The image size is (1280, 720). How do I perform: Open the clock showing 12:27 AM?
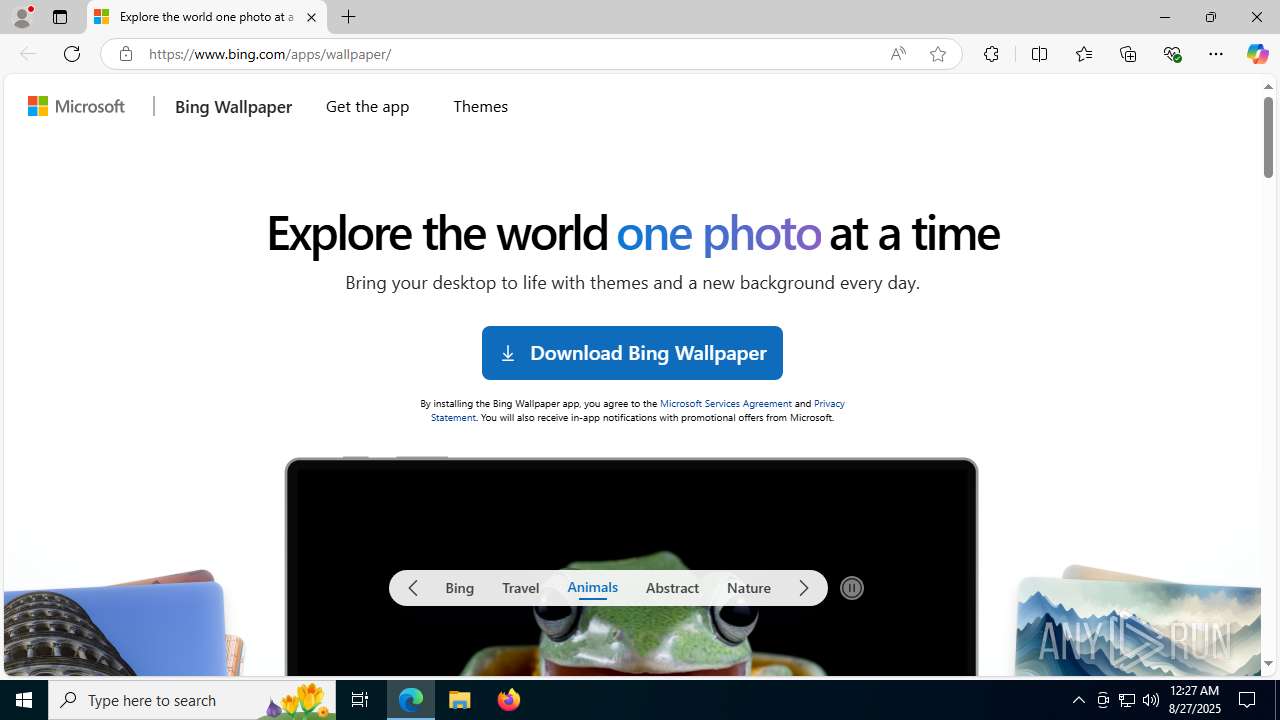(1195, 700)
